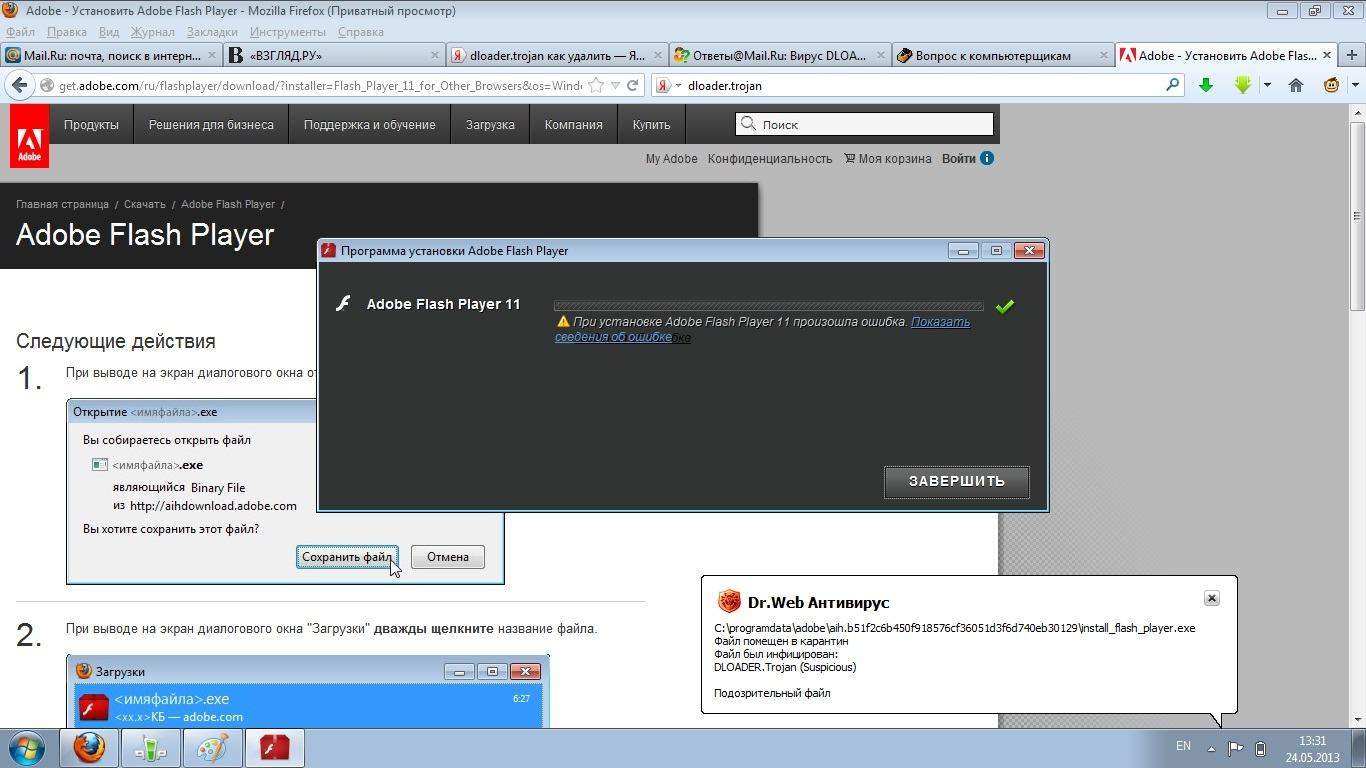Open Продукты in the Adobe navigation
This screenshot has height=768, width=1366.
coord(91,125)
